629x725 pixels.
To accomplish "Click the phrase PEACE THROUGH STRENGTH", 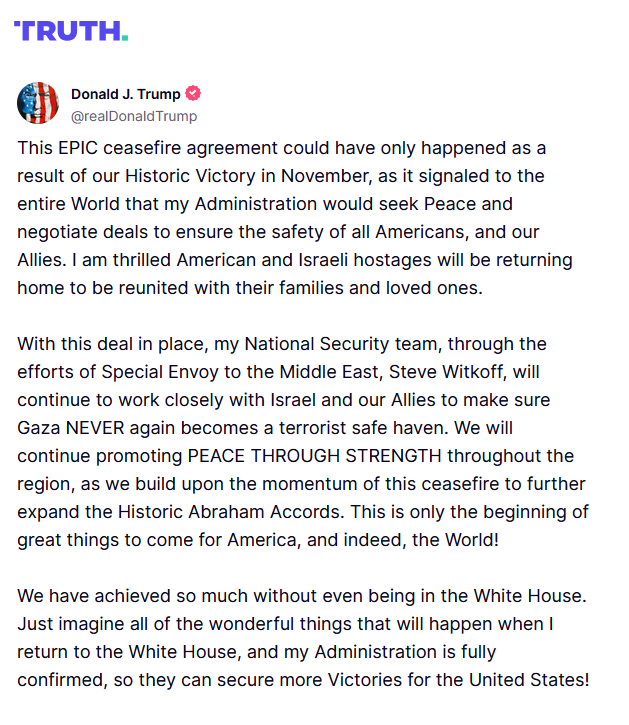I will coord(314,456).
